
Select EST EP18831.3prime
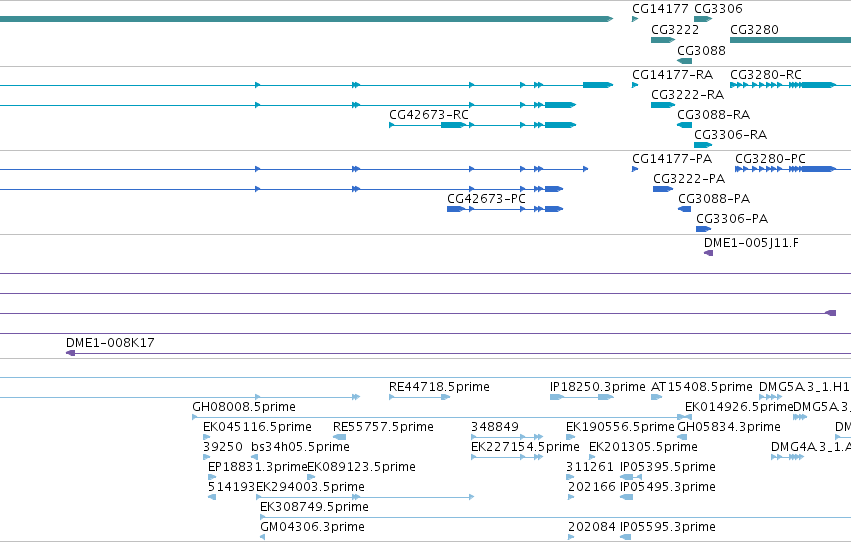pos(258,468)
